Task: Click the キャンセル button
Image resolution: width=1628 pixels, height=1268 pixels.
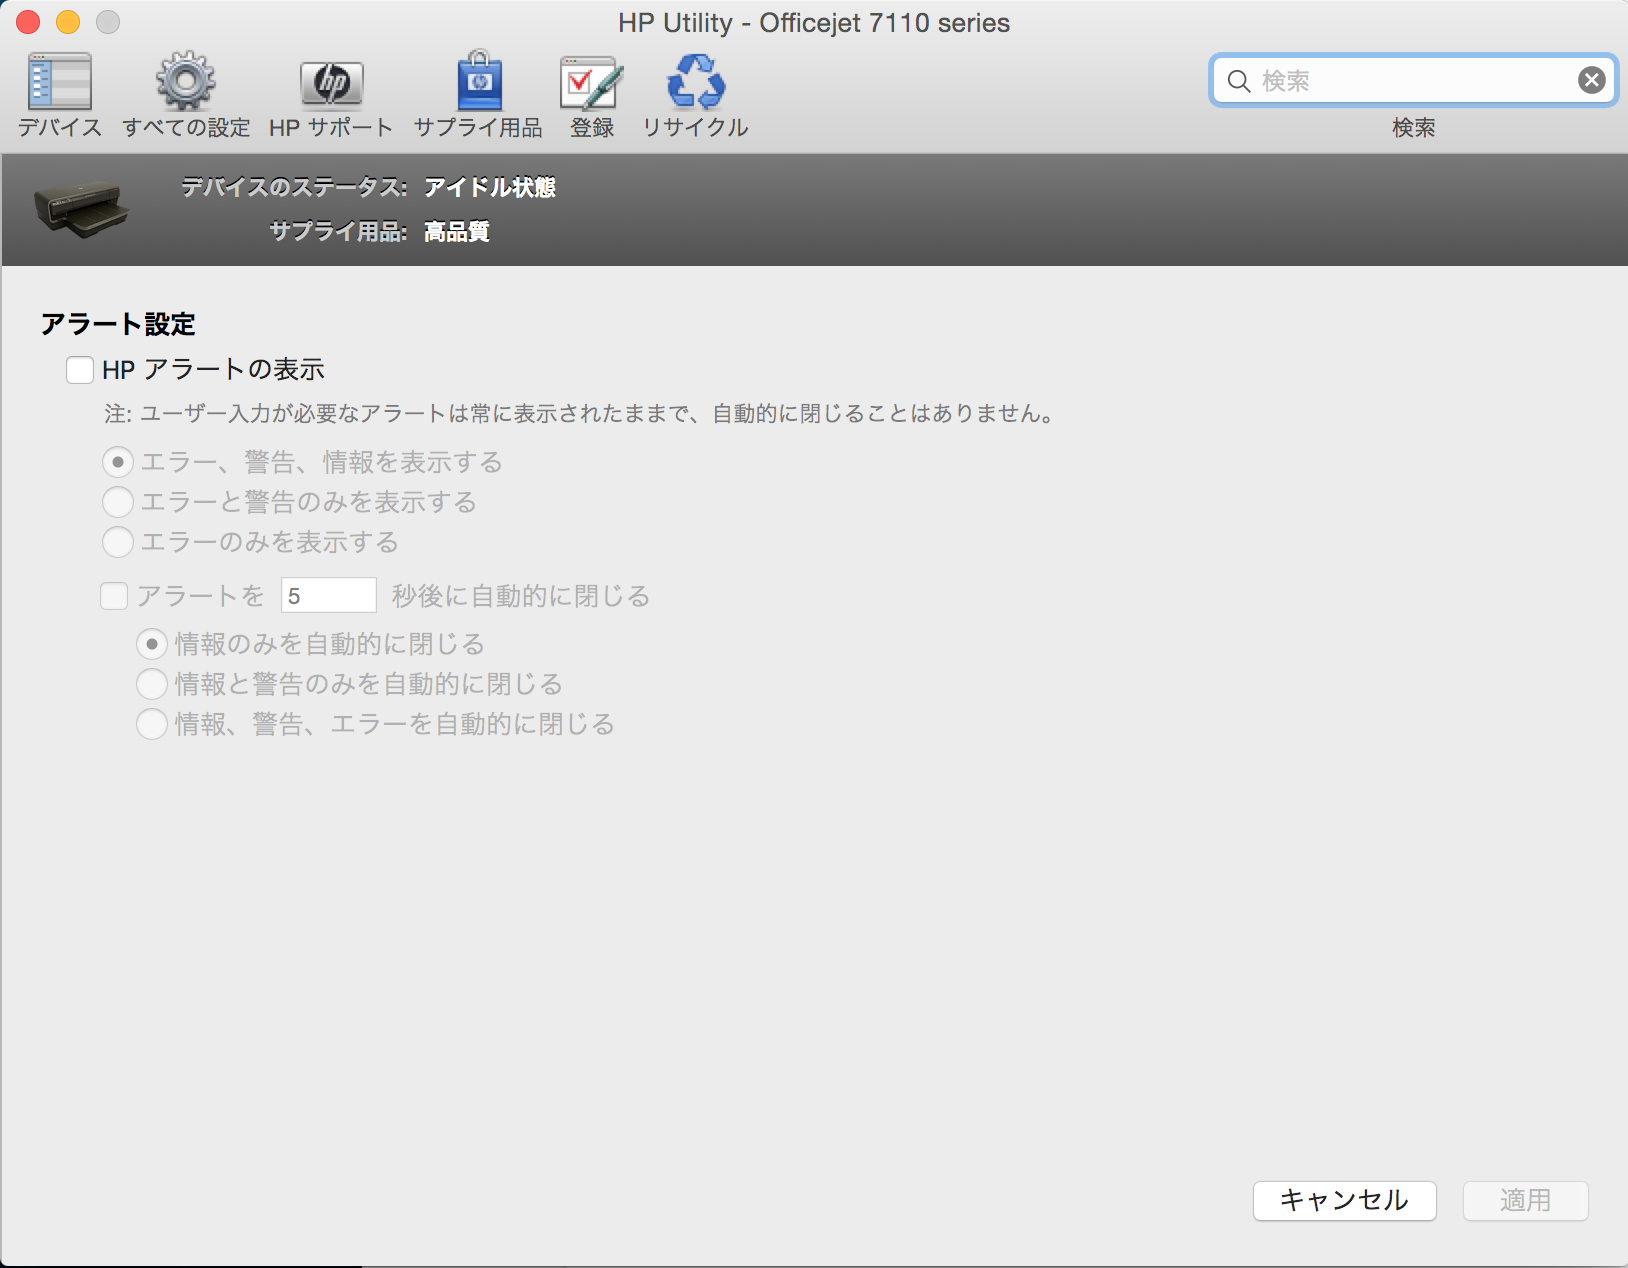Action: pyautogui.click(x=1344, y=1200)
